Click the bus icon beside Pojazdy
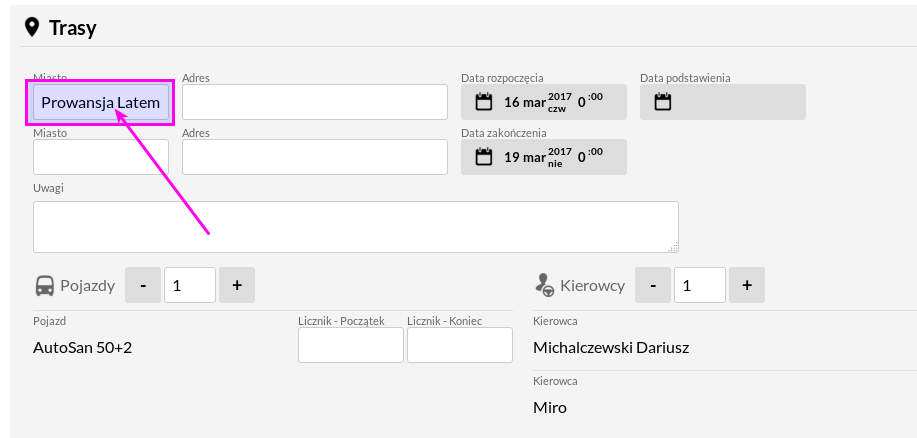The image size is (917, 438). (x=44, y=285)
